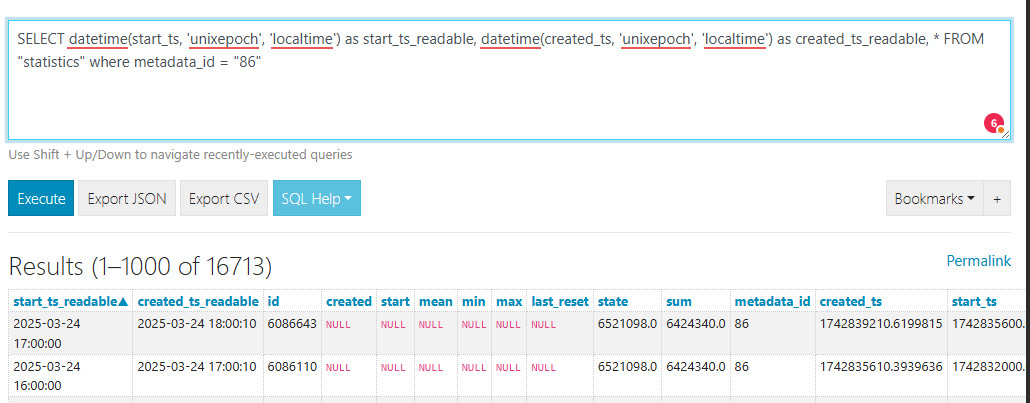The image size is (1030, 403).
Task: Sort by the mean column header
Action: coord(435,301)
